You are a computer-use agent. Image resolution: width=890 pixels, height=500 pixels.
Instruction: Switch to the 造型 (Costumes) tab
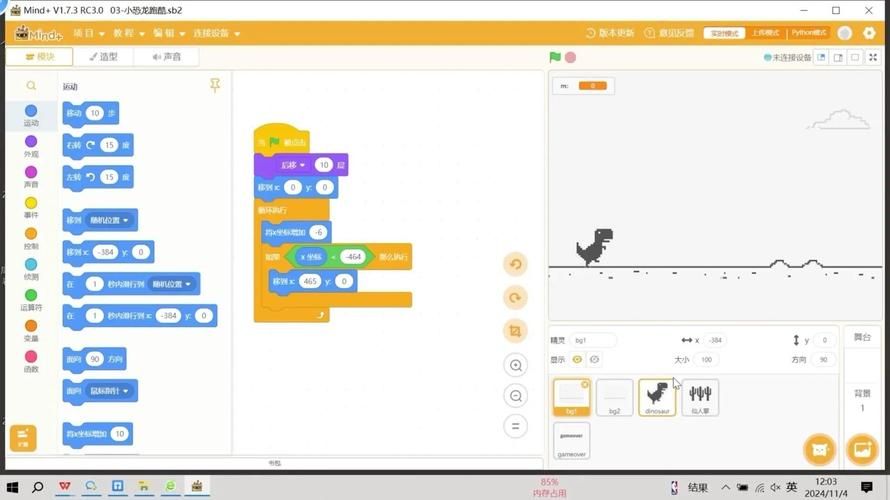click(103, 57)
